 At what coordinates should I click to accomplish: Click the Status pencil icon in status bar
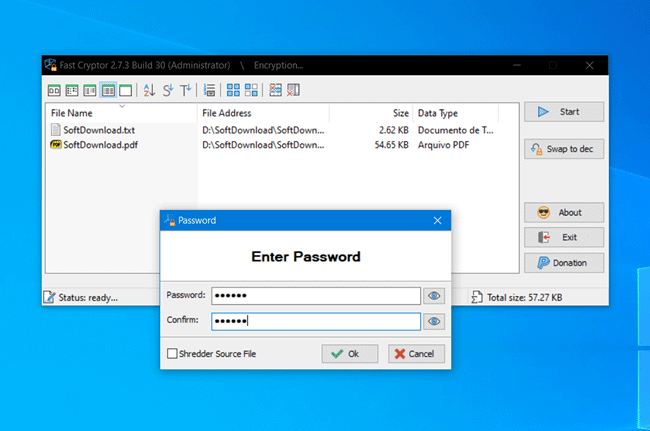click(49, 297)
